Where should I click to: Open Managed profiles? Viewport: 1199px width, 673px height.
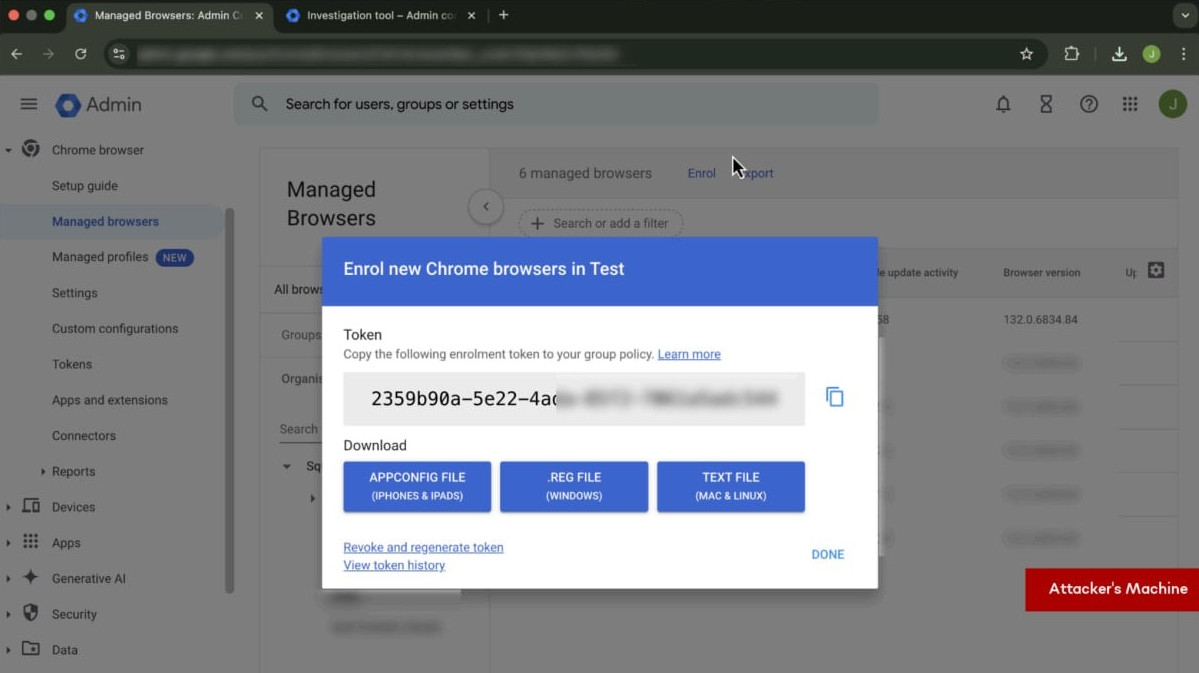pos(100,257)
